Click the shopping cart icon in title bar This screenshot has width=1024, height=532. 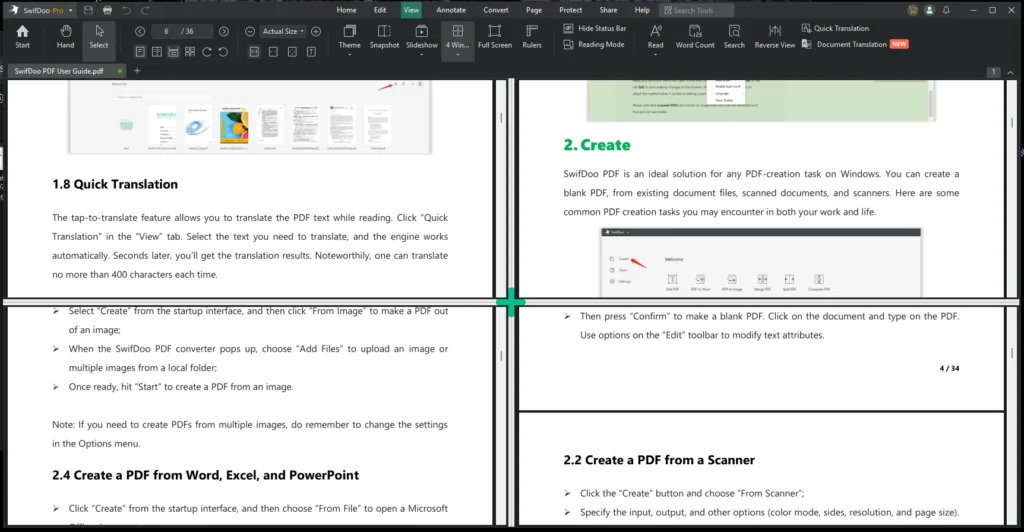[912, 10]
